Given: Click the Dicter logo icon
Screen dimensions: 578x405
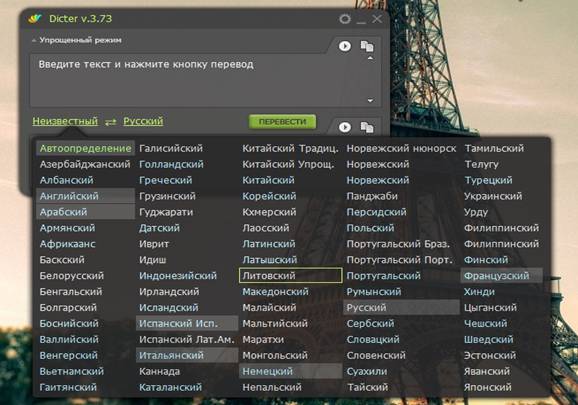Looking at the screenshot, I should (x=35, y=18).
